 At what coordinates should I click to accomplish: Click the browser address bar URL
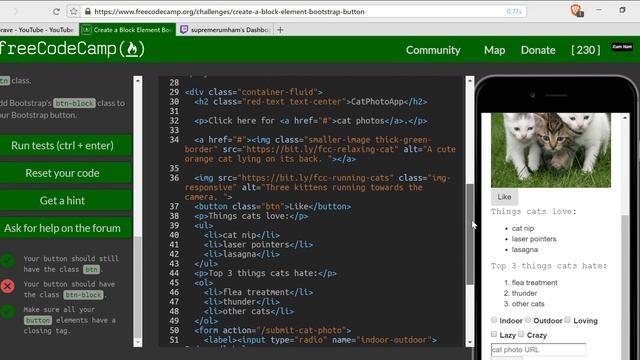click(229, 11)
